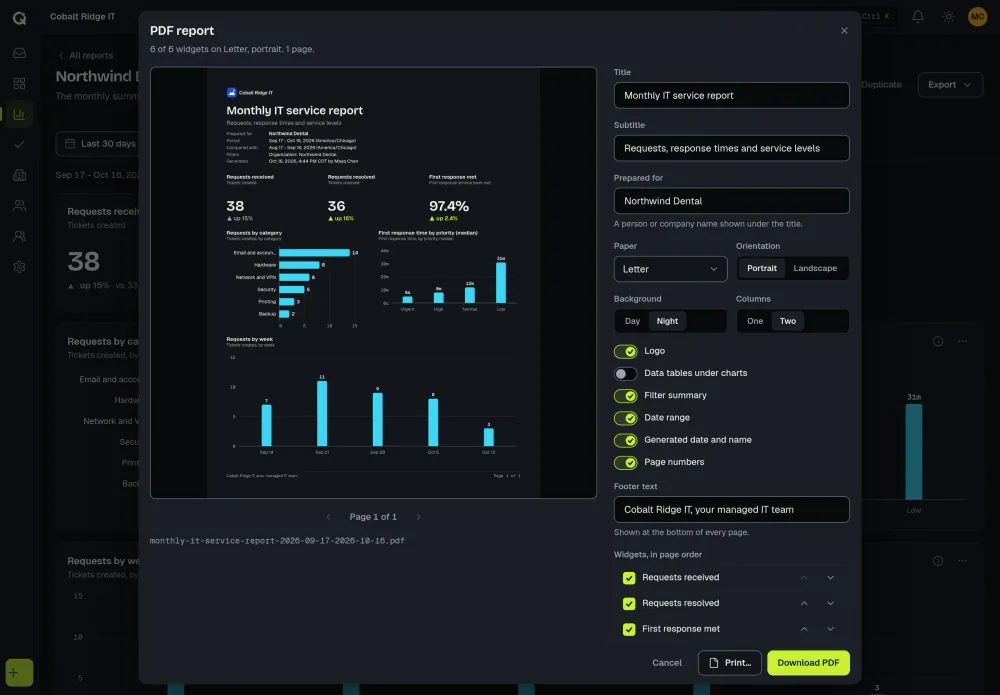This screenshot has height=695, width=1000.
Task: Open the team users icon in sidebar
Action: point(19,237)
